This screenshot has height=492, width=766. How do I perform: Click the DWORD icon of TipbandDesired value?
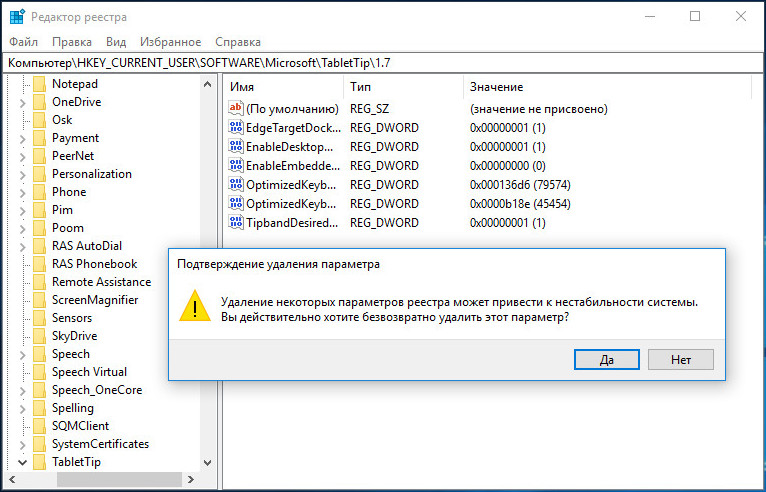(x=236, y=223)
